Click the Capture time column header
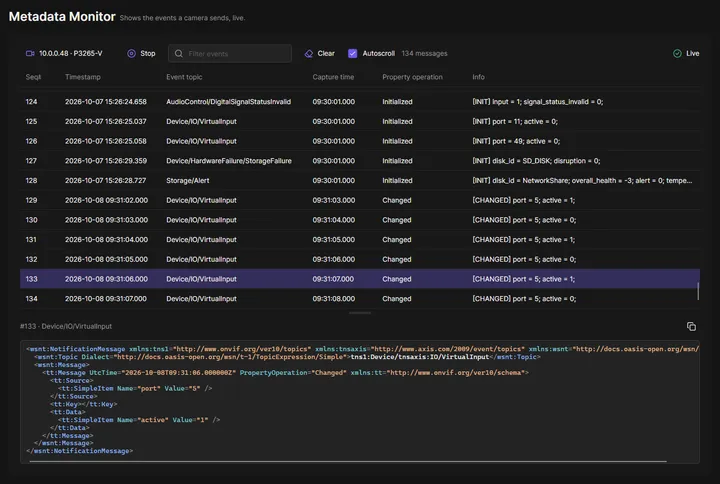 pyautogui.click(x=333, y=77)
